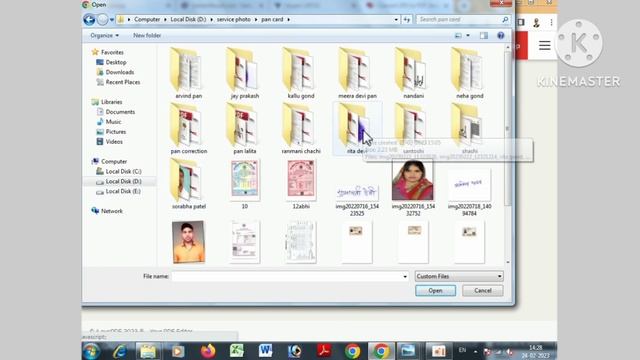This screenshot has height=360, width=640.
Task: Open the santoshi folder
Action: 413,128
